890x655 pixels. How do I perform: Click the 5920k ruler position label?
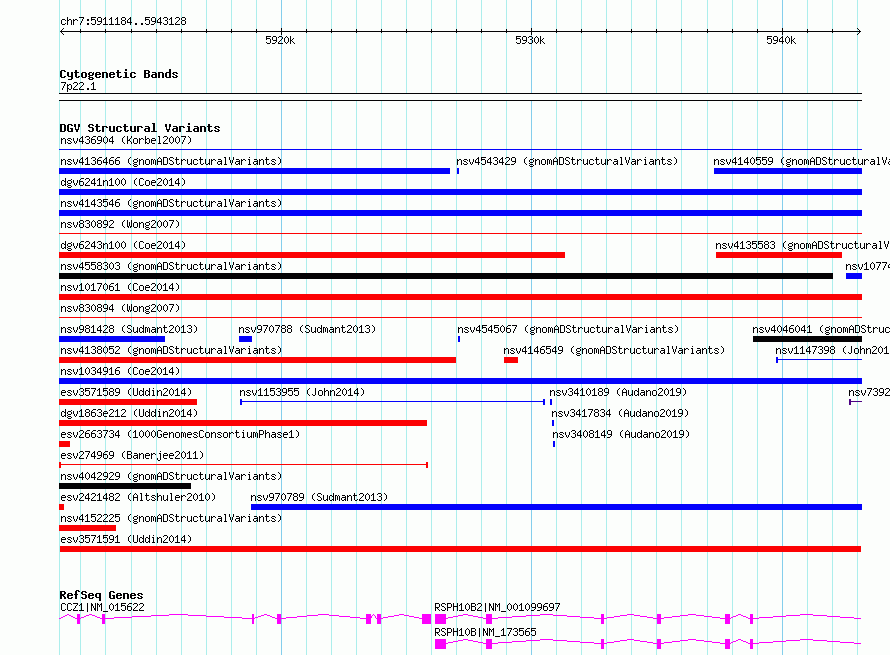click(x=280, y=40)
